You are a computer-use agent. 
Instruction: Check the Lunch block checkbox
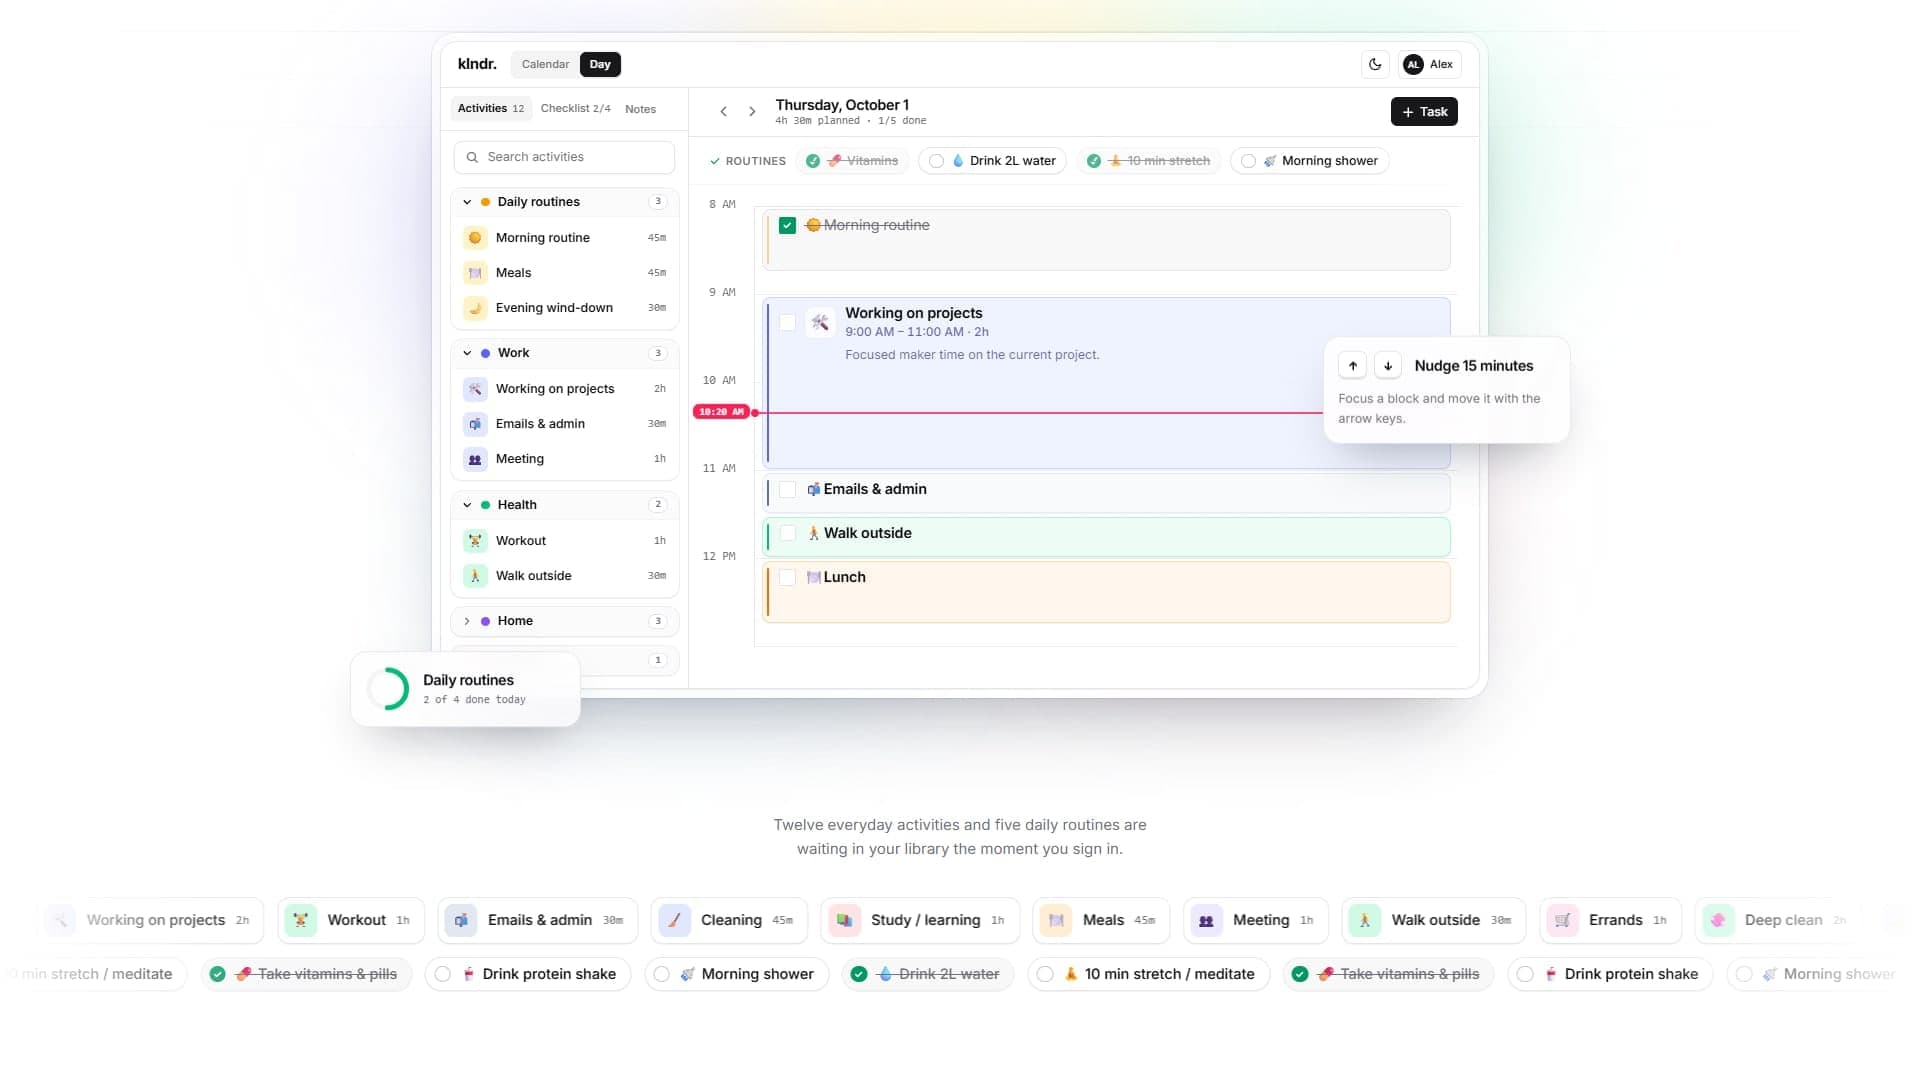tap(787, 577)
